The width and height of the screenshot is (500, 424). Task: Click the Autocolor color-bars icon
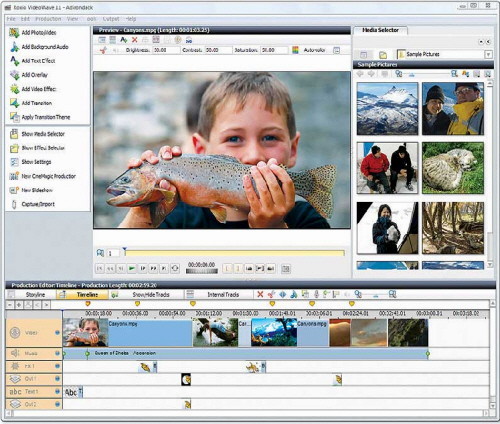pos(295,50)
